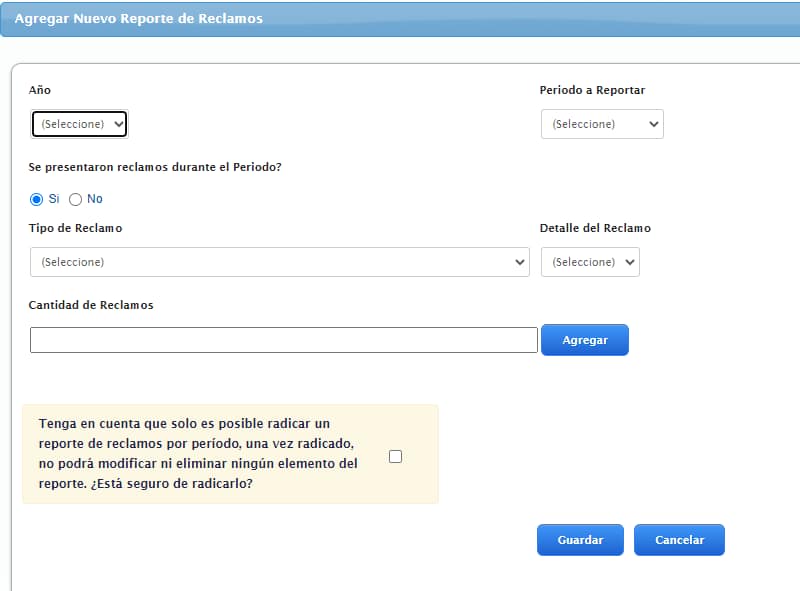Open the Año dropdown
The width and height of the screenshot is (800, 591).
(80, 124)
